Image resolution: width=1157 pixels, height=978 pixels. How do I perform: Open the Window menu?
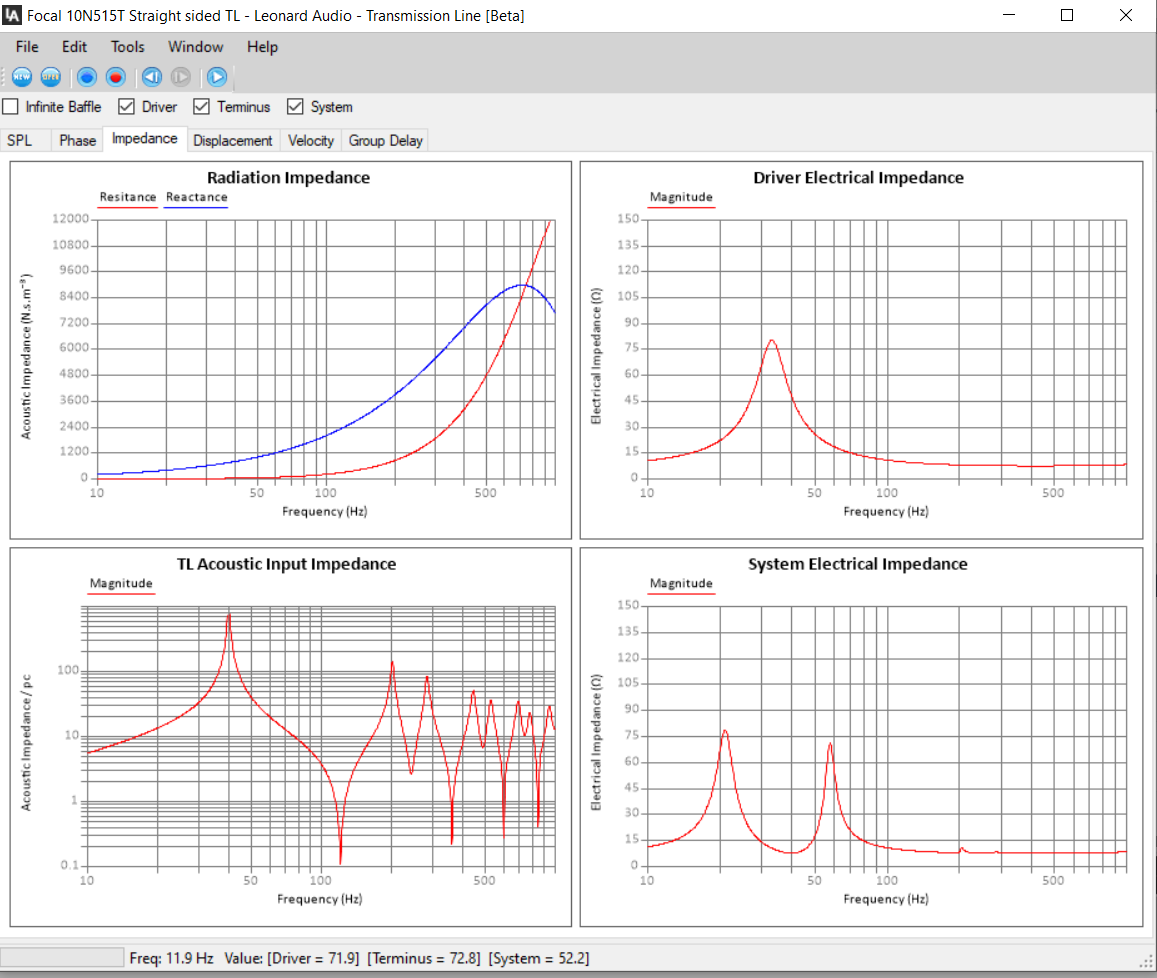196,47
